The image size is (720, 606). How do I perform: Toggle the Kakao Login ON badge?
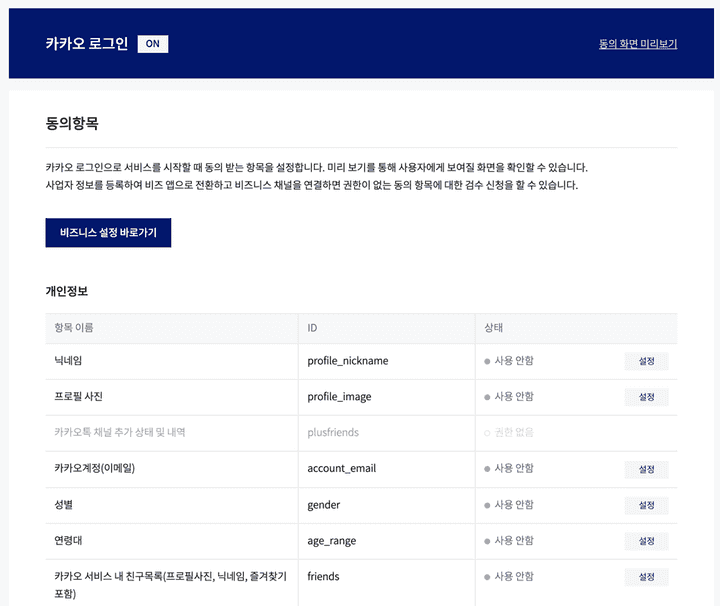[x=152, y=44]
